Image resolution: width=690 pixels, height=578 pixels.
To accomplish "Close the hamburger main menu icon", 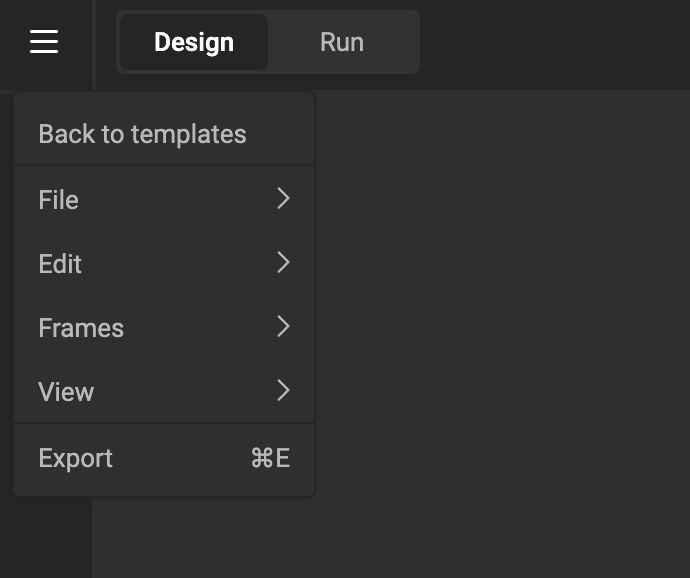I will coord(44,42).
